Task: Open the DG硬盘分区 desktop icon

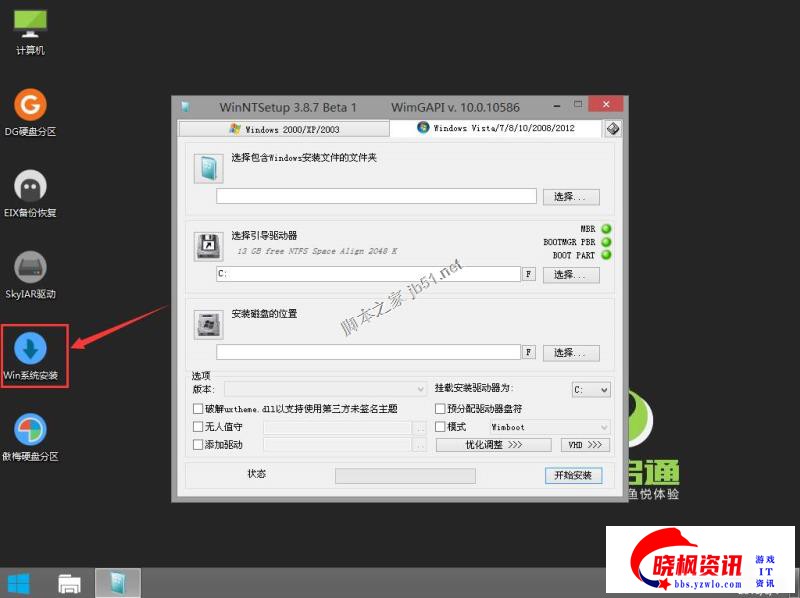Action: tap(31, 106)
